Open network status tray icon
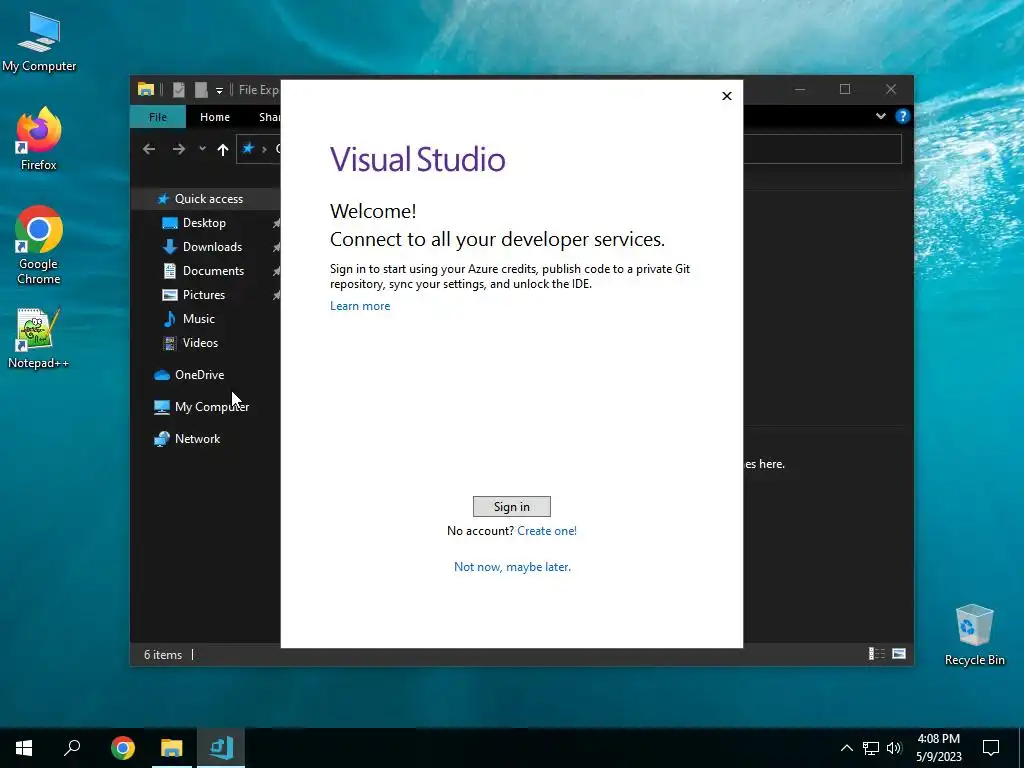 pyautogui.click(x=871, y=748)
